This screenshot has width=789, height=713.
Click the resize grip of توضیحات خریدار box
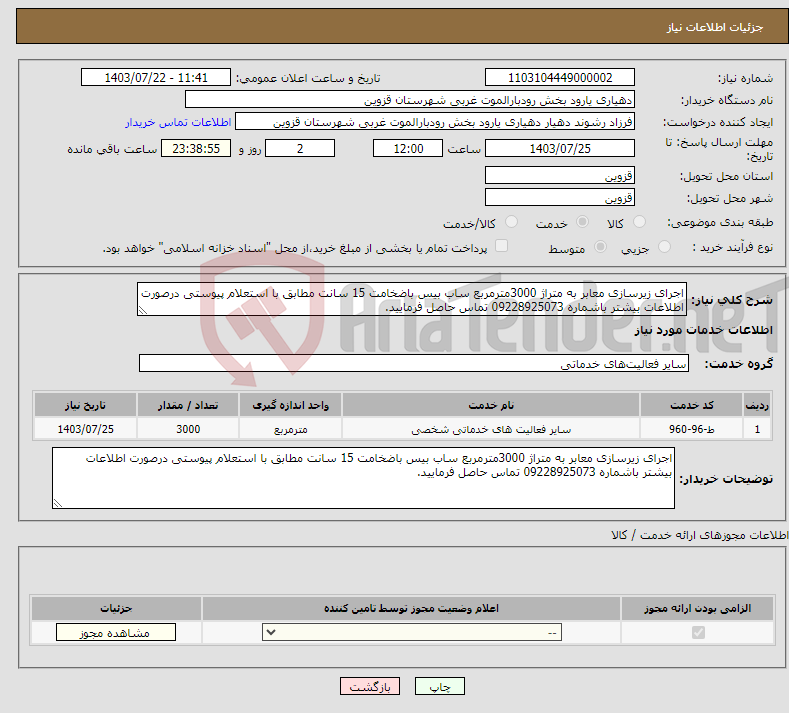click(x=58, y=503)
